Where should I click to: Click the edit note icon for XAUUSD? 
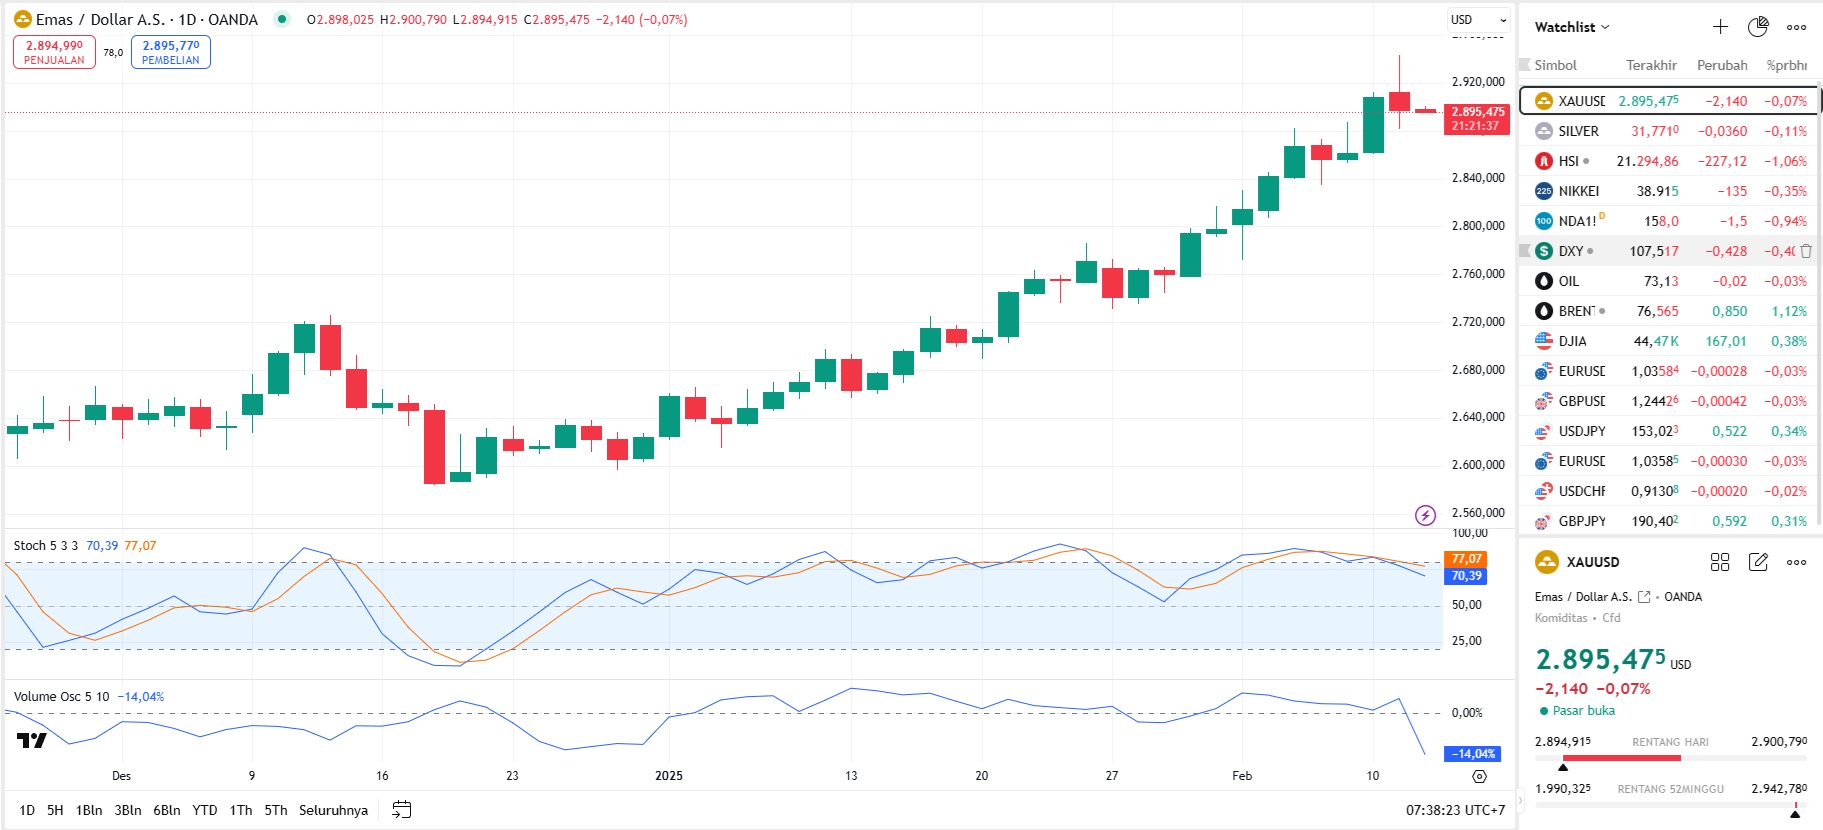click(1758, 562)
